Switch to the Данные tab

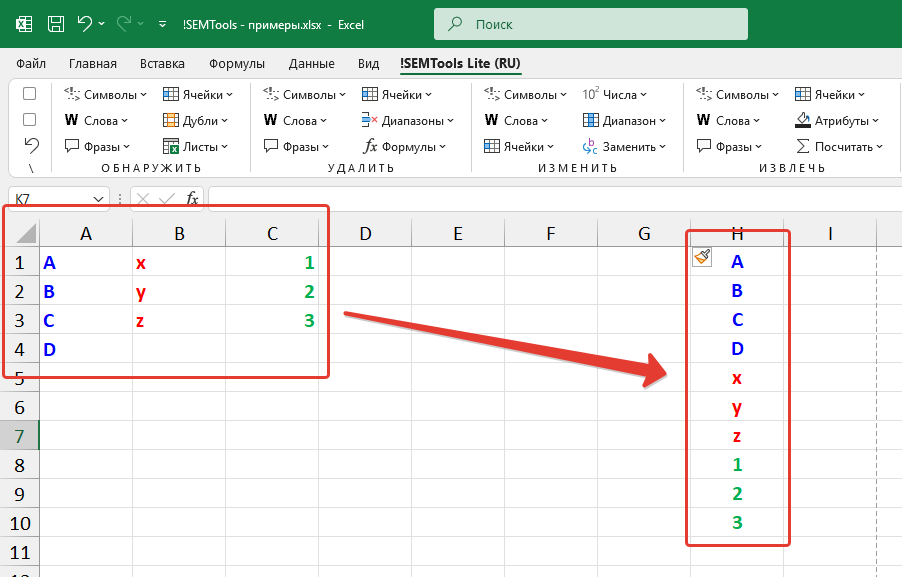pos(311,63)
